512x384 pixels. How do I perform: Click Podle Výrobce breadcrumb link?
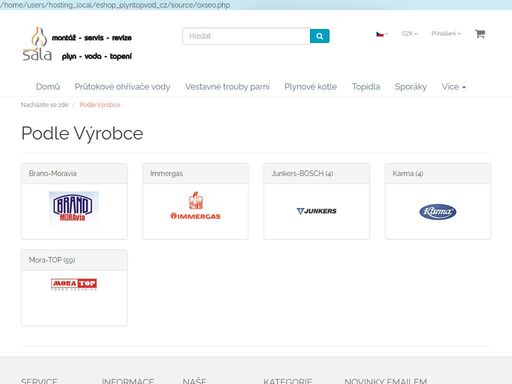point(100,105)
